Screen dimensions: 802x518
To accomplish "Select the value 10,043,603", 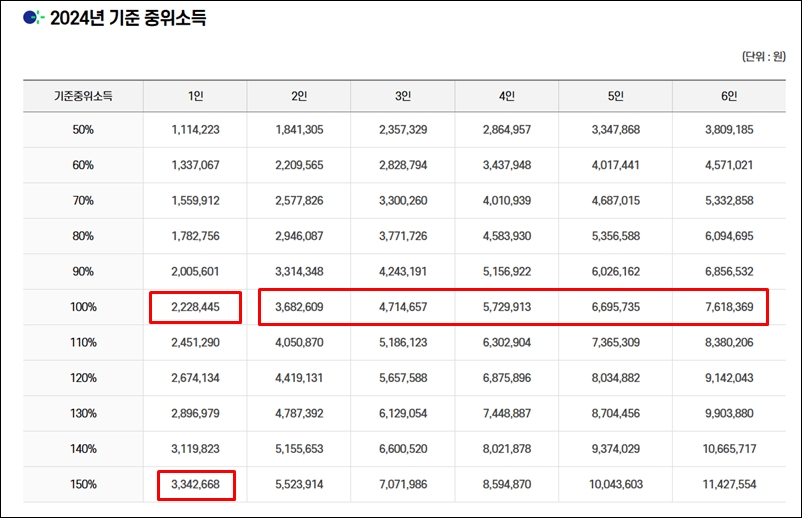I will [x=616, y=484].
